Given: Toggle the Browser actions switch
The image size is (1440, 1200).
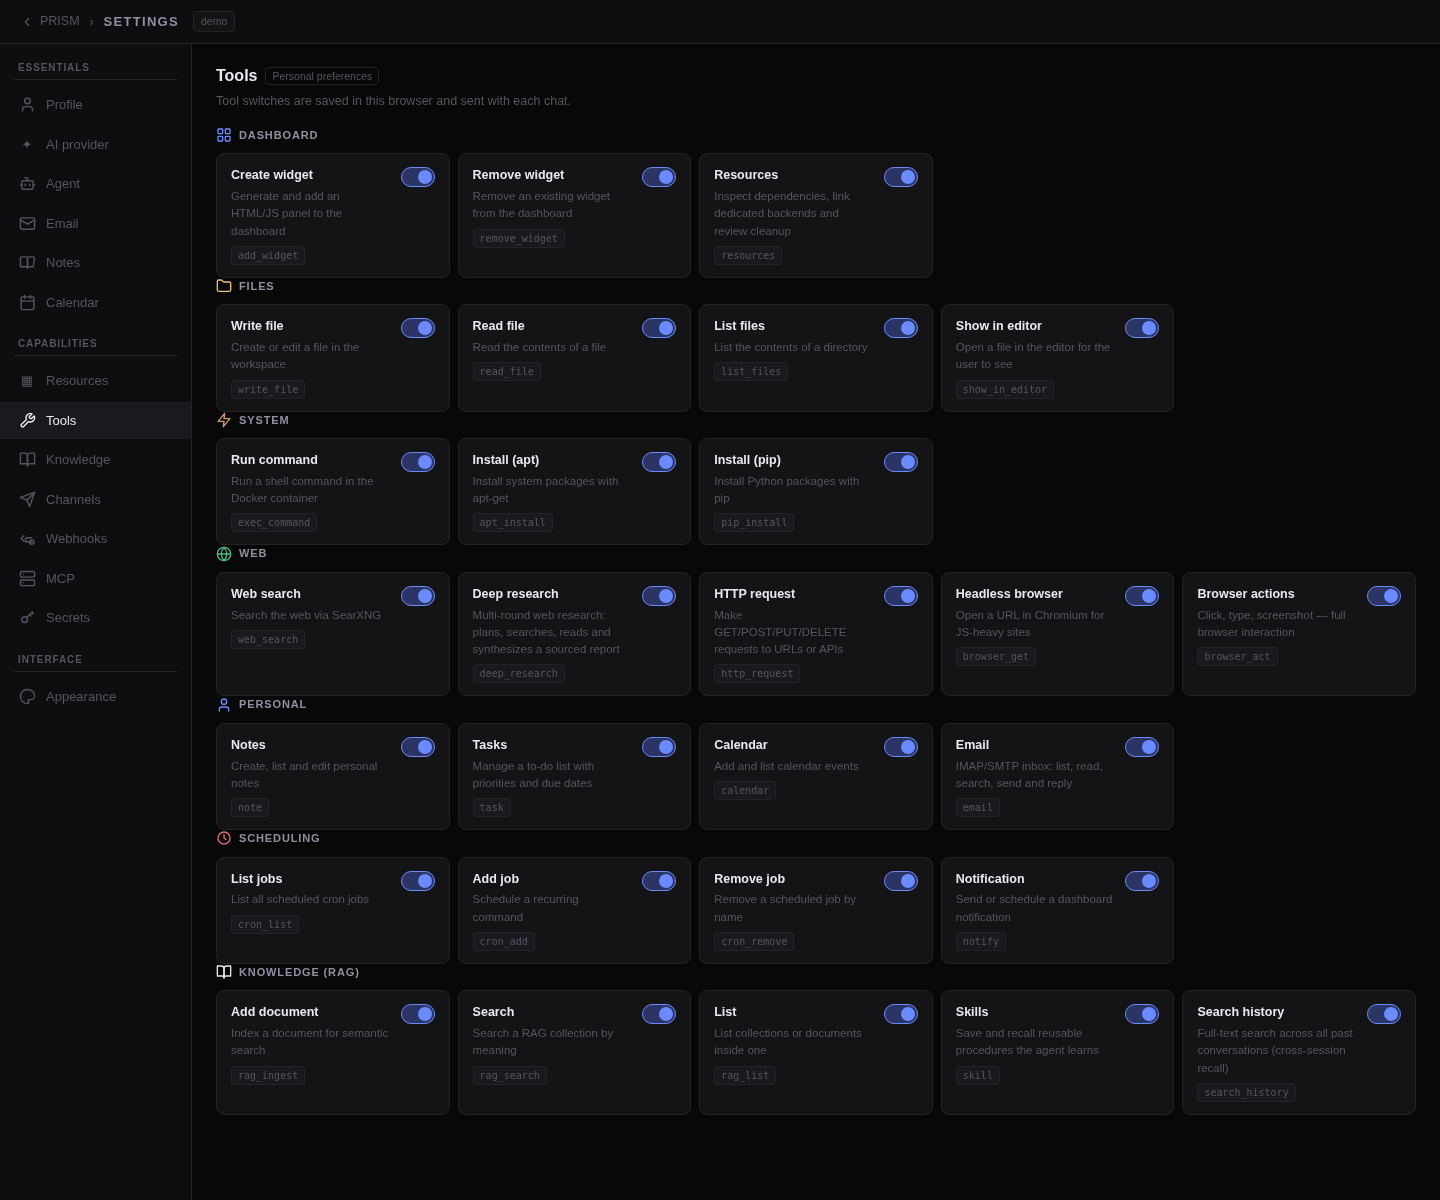Looking at the screenshot, I should pyautogui.click(x=1384, y=596).
